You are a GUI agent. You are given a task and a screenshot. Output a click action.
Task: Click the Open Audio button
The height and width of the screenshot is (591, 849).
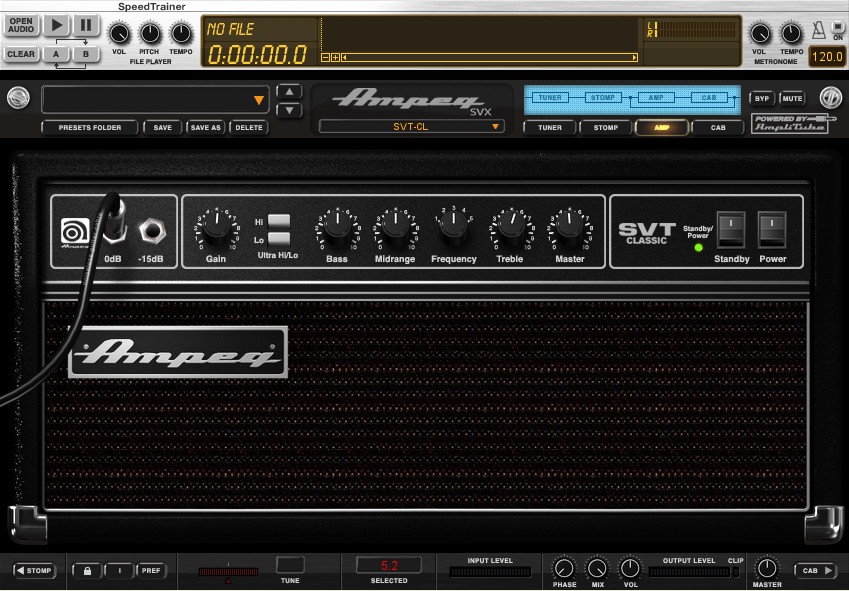click(x=21, y=25)
